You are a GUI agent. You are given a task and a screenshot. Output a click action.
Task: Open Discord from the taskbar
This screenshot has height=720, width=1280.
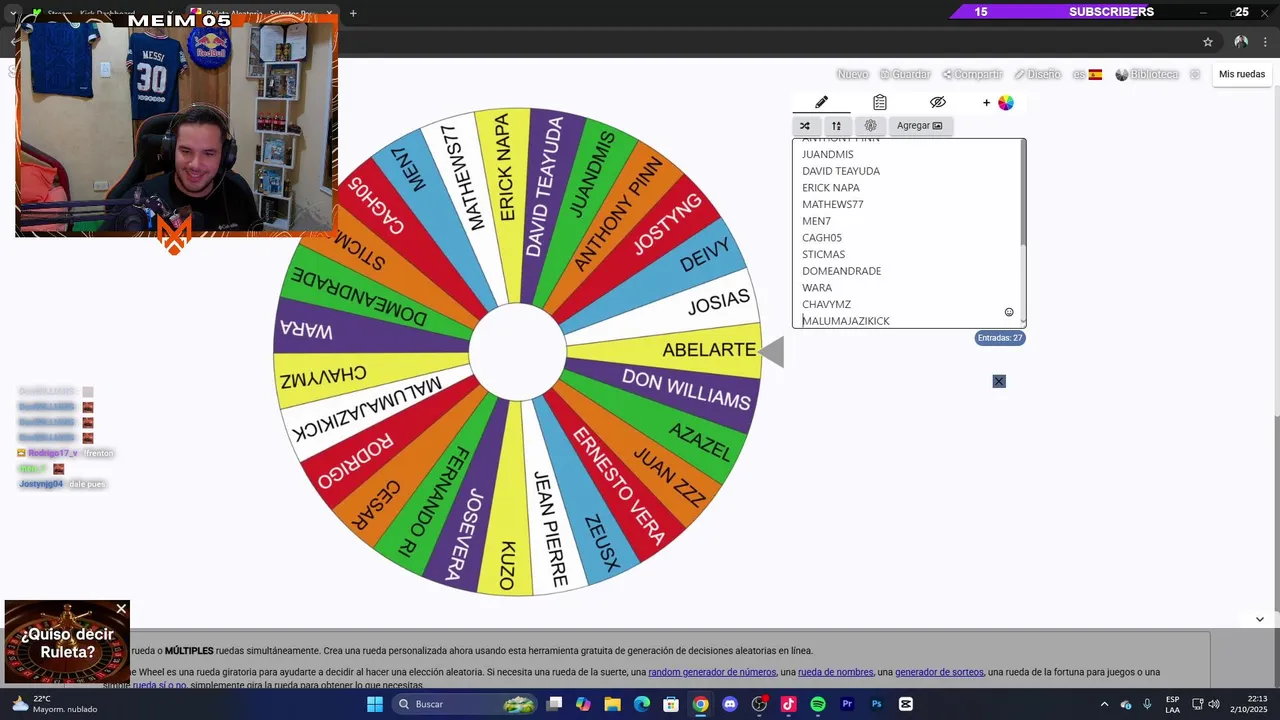point(730,704)
